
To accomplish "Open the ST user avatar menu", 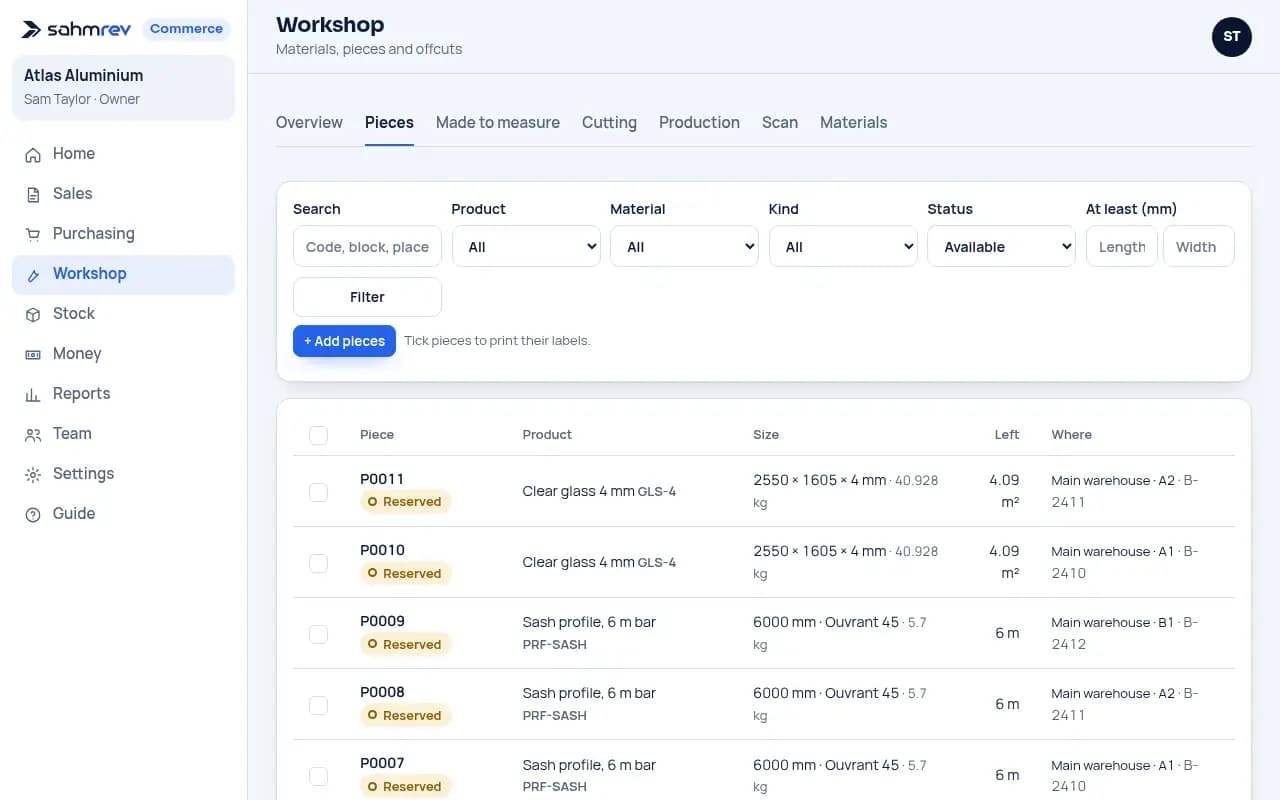I will [x=1232, y=36].
